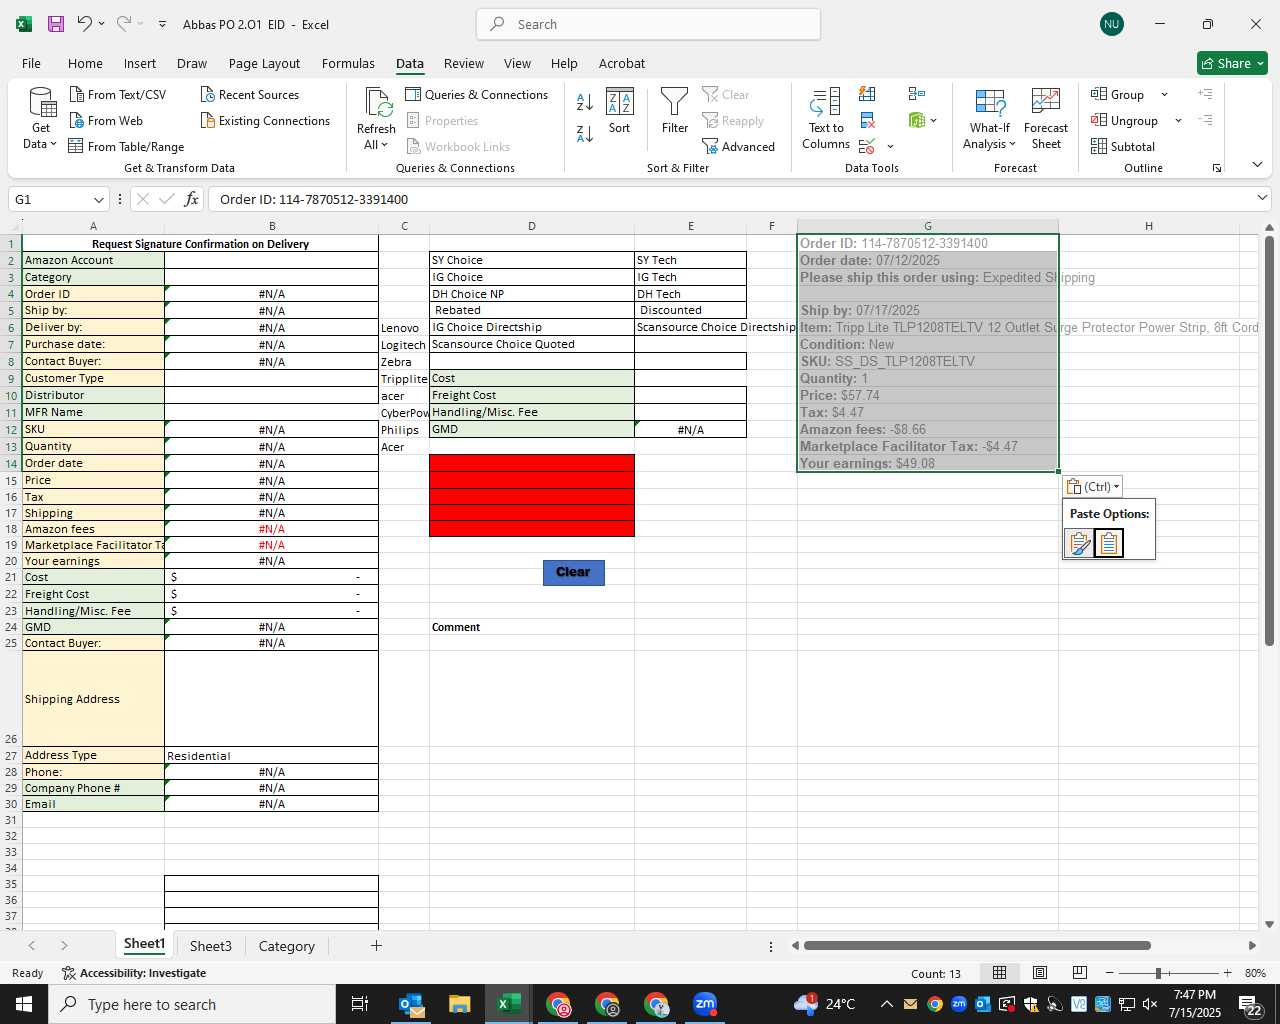Switch to Page Layout tab
This screenshot has height=1024, width=1280.
(x=264, y=63)
